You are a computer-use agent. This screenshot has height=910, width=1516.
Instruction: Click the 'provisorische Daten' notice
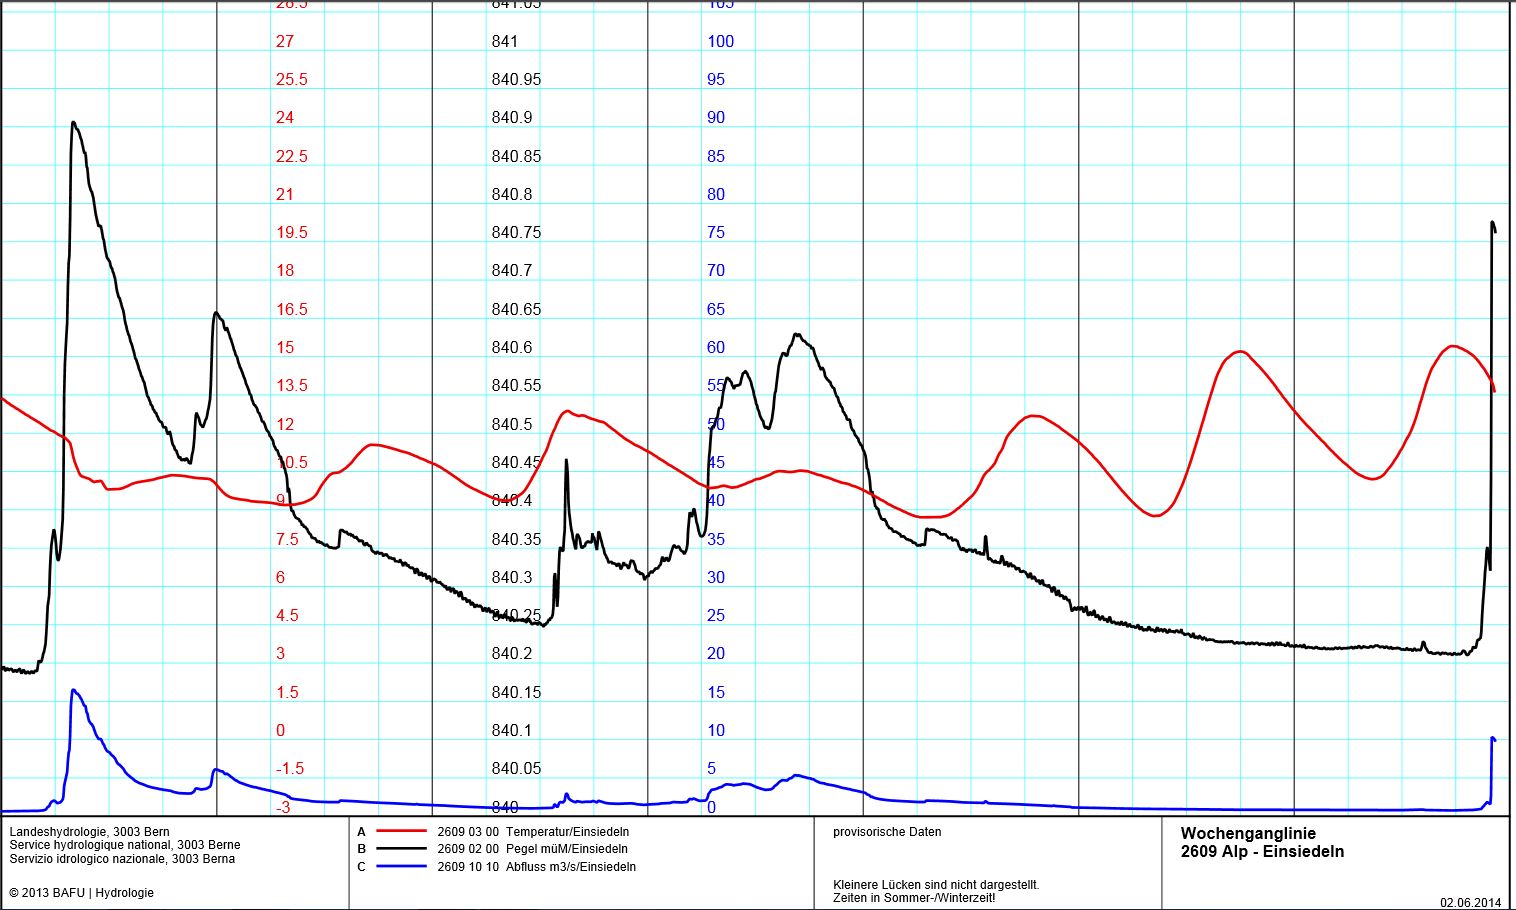[886, 832]
